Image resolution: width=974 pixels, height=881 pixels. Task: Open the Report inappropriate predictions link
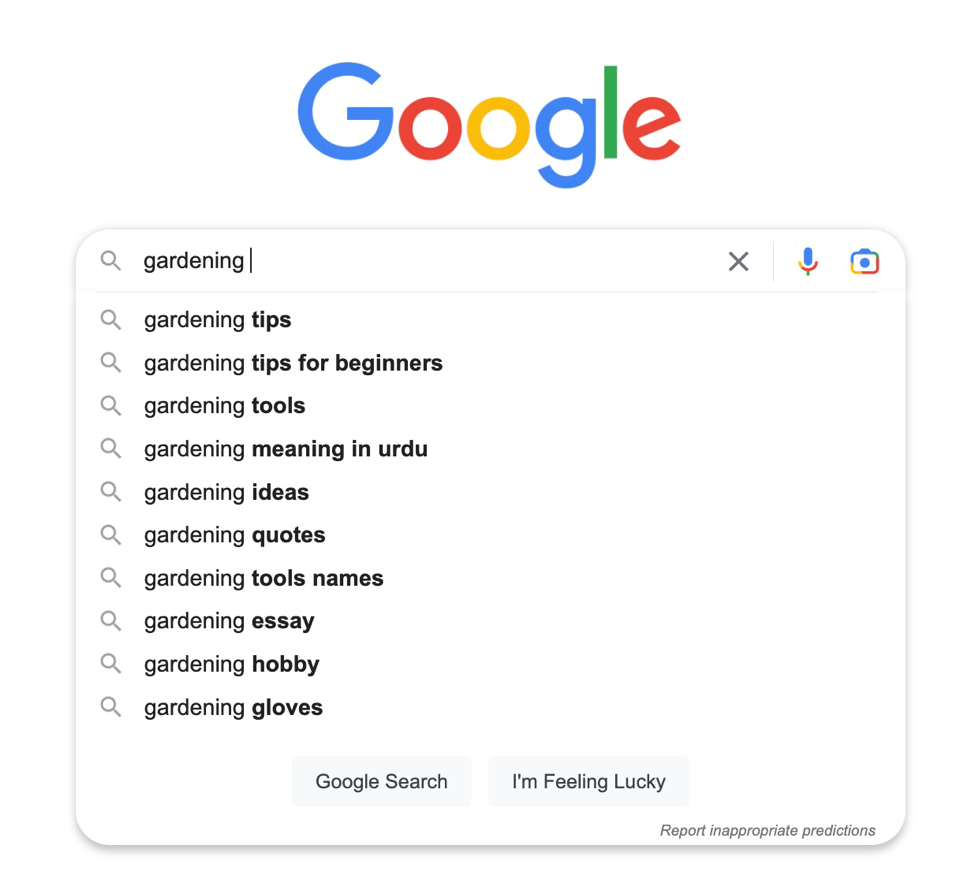[x=767, y=830]
